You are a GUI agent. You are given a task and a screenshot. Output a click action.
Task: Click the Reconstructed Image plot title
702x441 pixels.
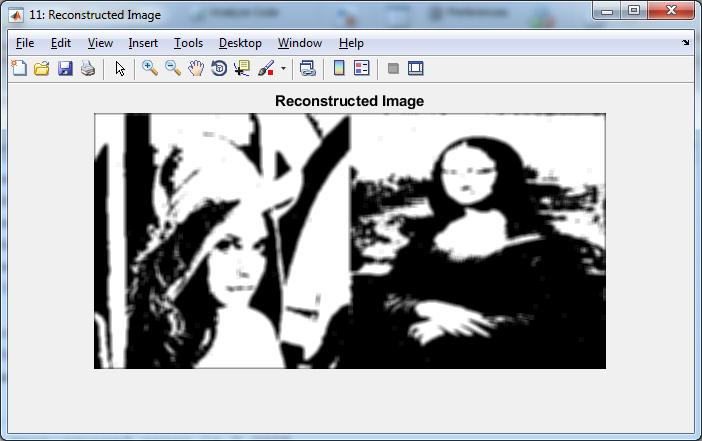click(349, 101)
